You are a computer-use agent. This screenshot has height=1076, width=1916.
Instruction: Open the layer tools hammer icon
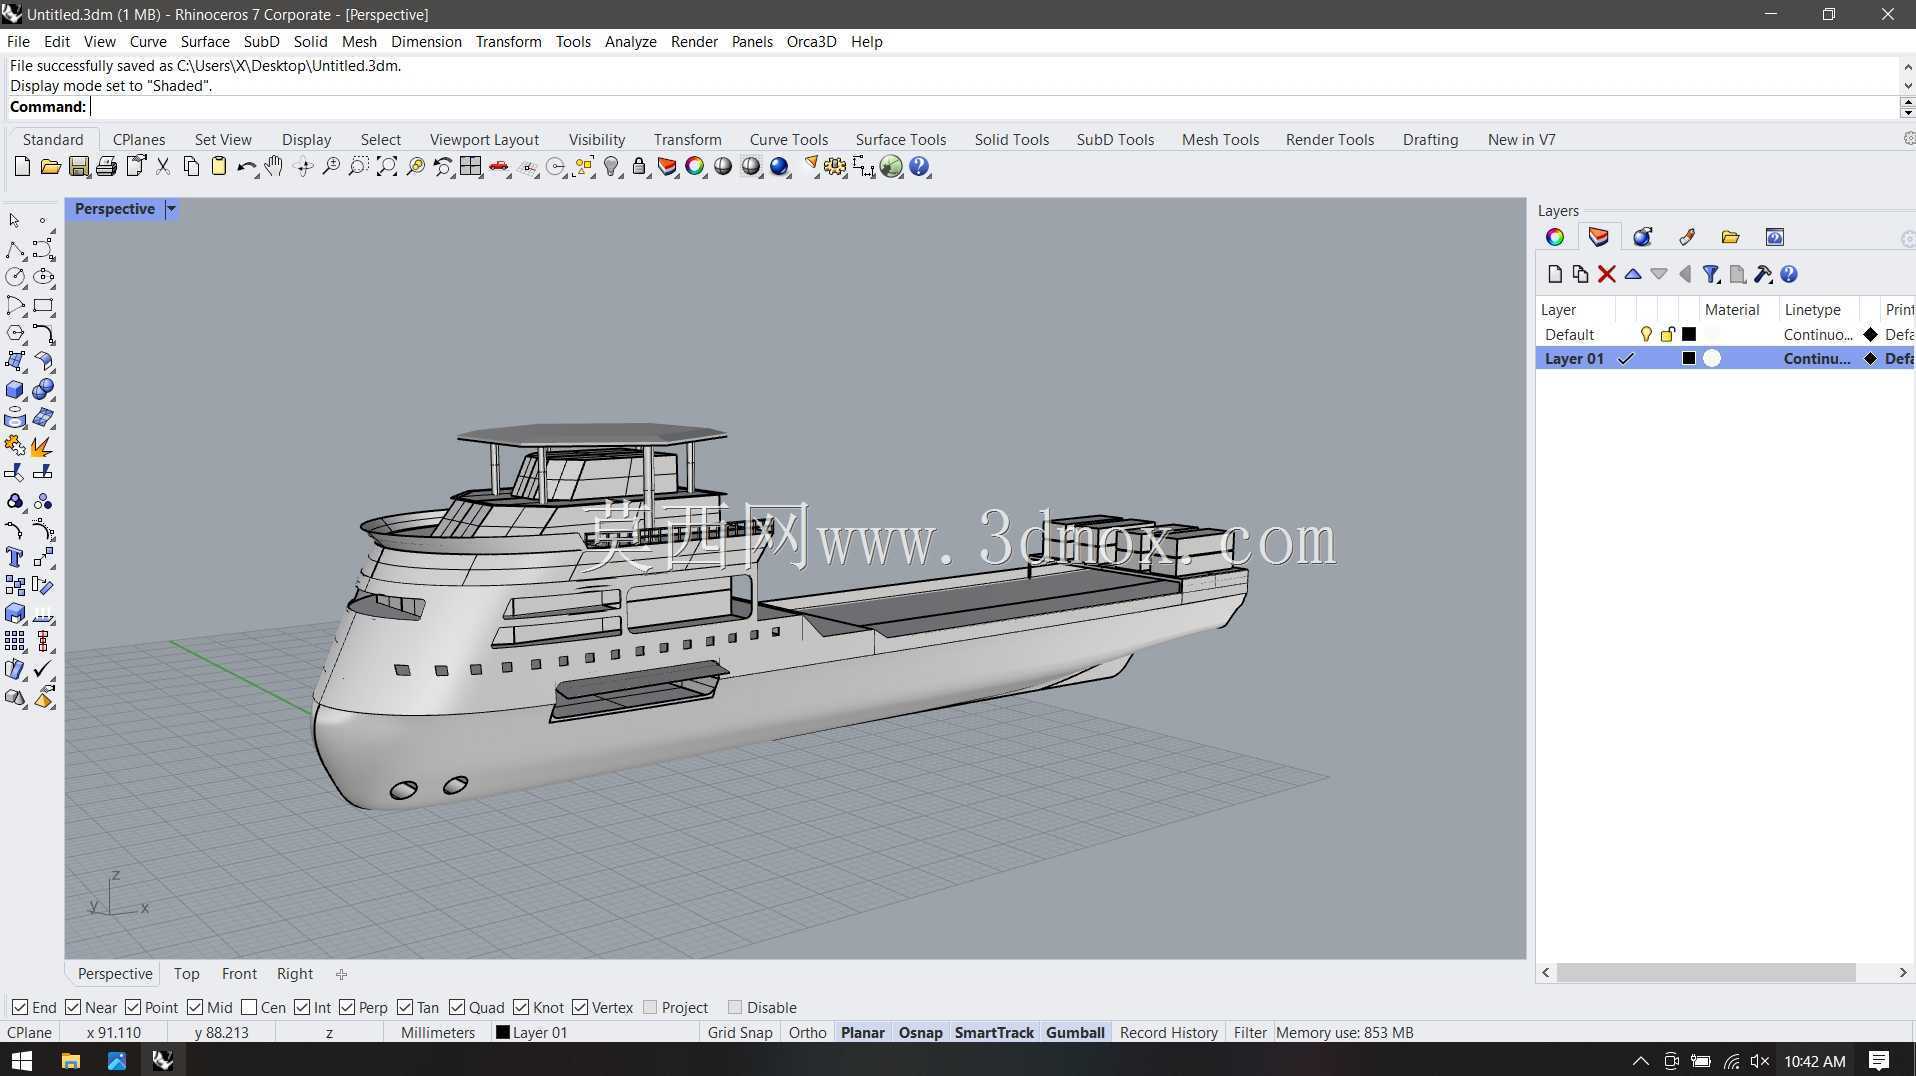coord(1763,274)
